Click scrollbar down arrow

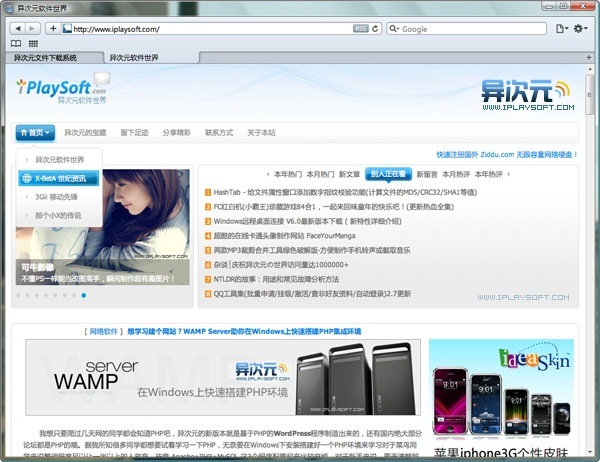click(x=589, y=452)
